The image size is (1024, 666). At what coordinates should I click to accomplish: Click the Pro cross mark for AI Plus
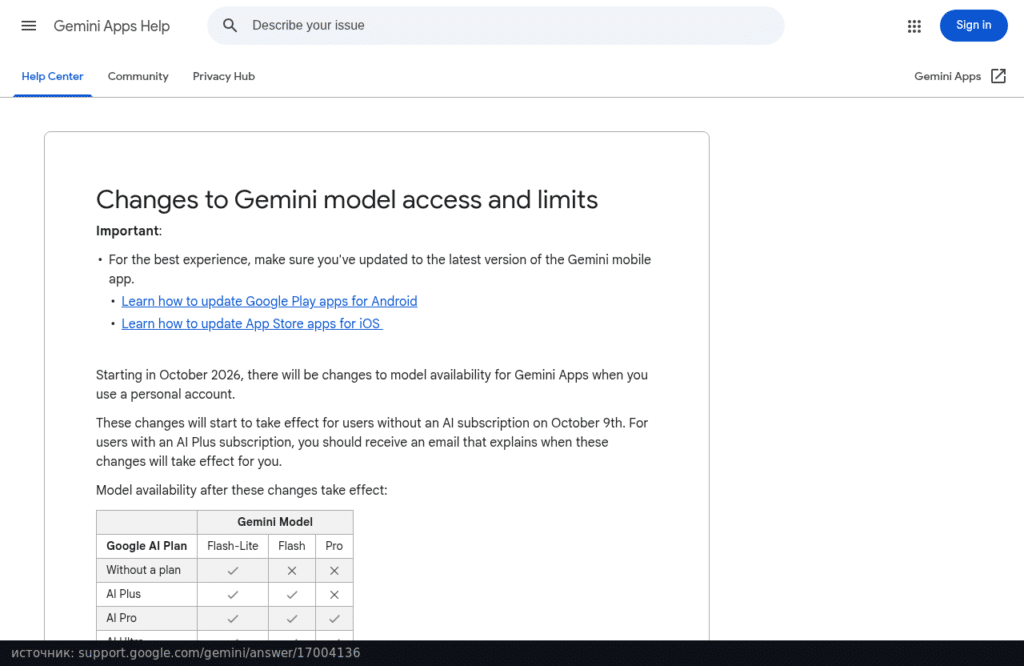tap(334, 595)
